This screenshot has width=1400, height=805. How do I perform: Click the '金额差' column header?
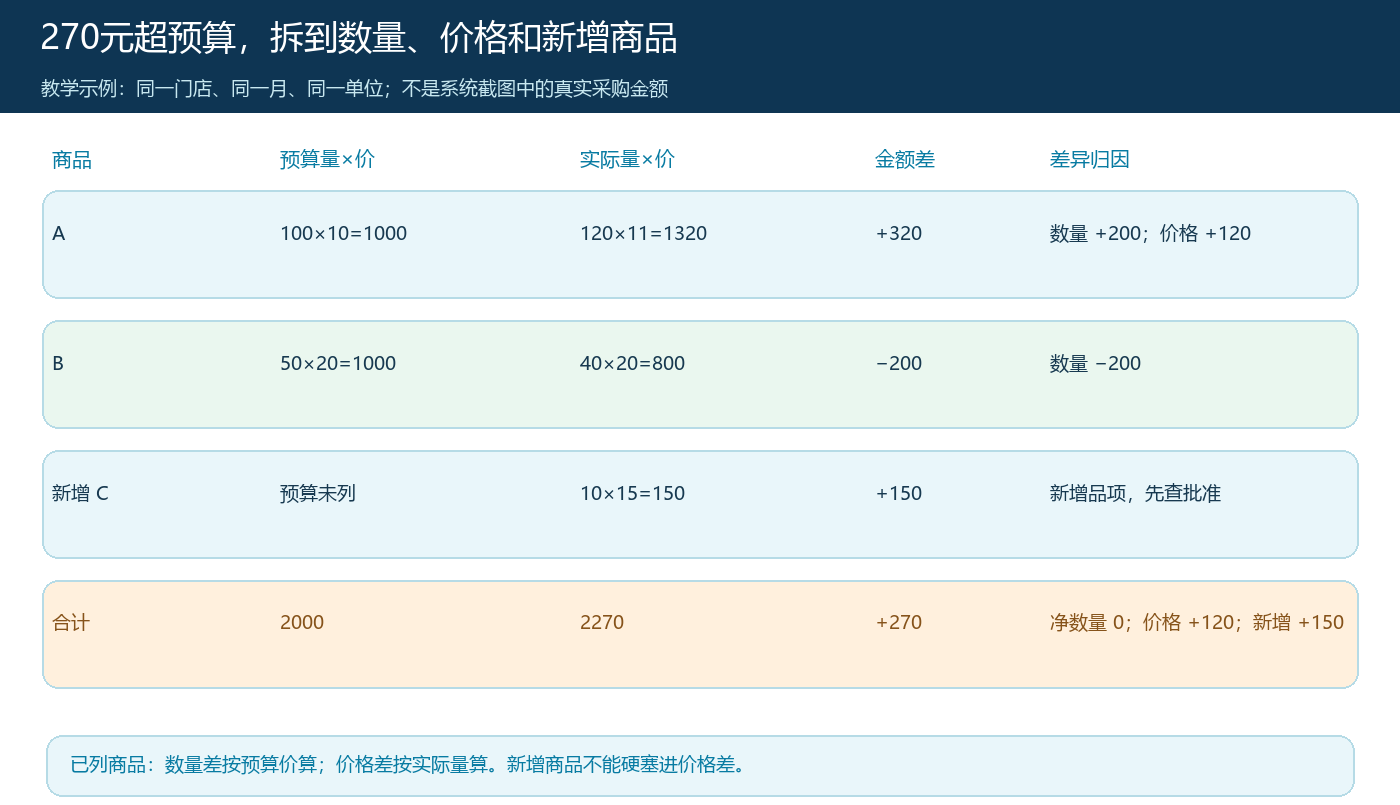(x=905, y=159)
